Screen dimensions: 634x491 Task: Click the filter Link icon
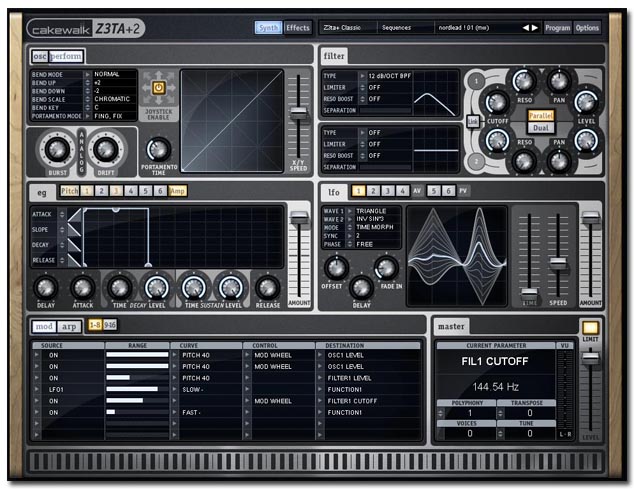click(473, 121)
